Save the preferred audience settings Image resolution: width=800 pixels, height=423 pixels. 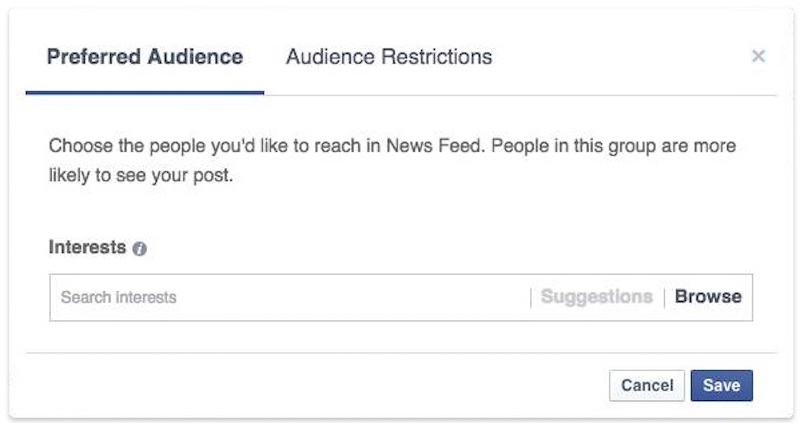[x=721, y=385]
